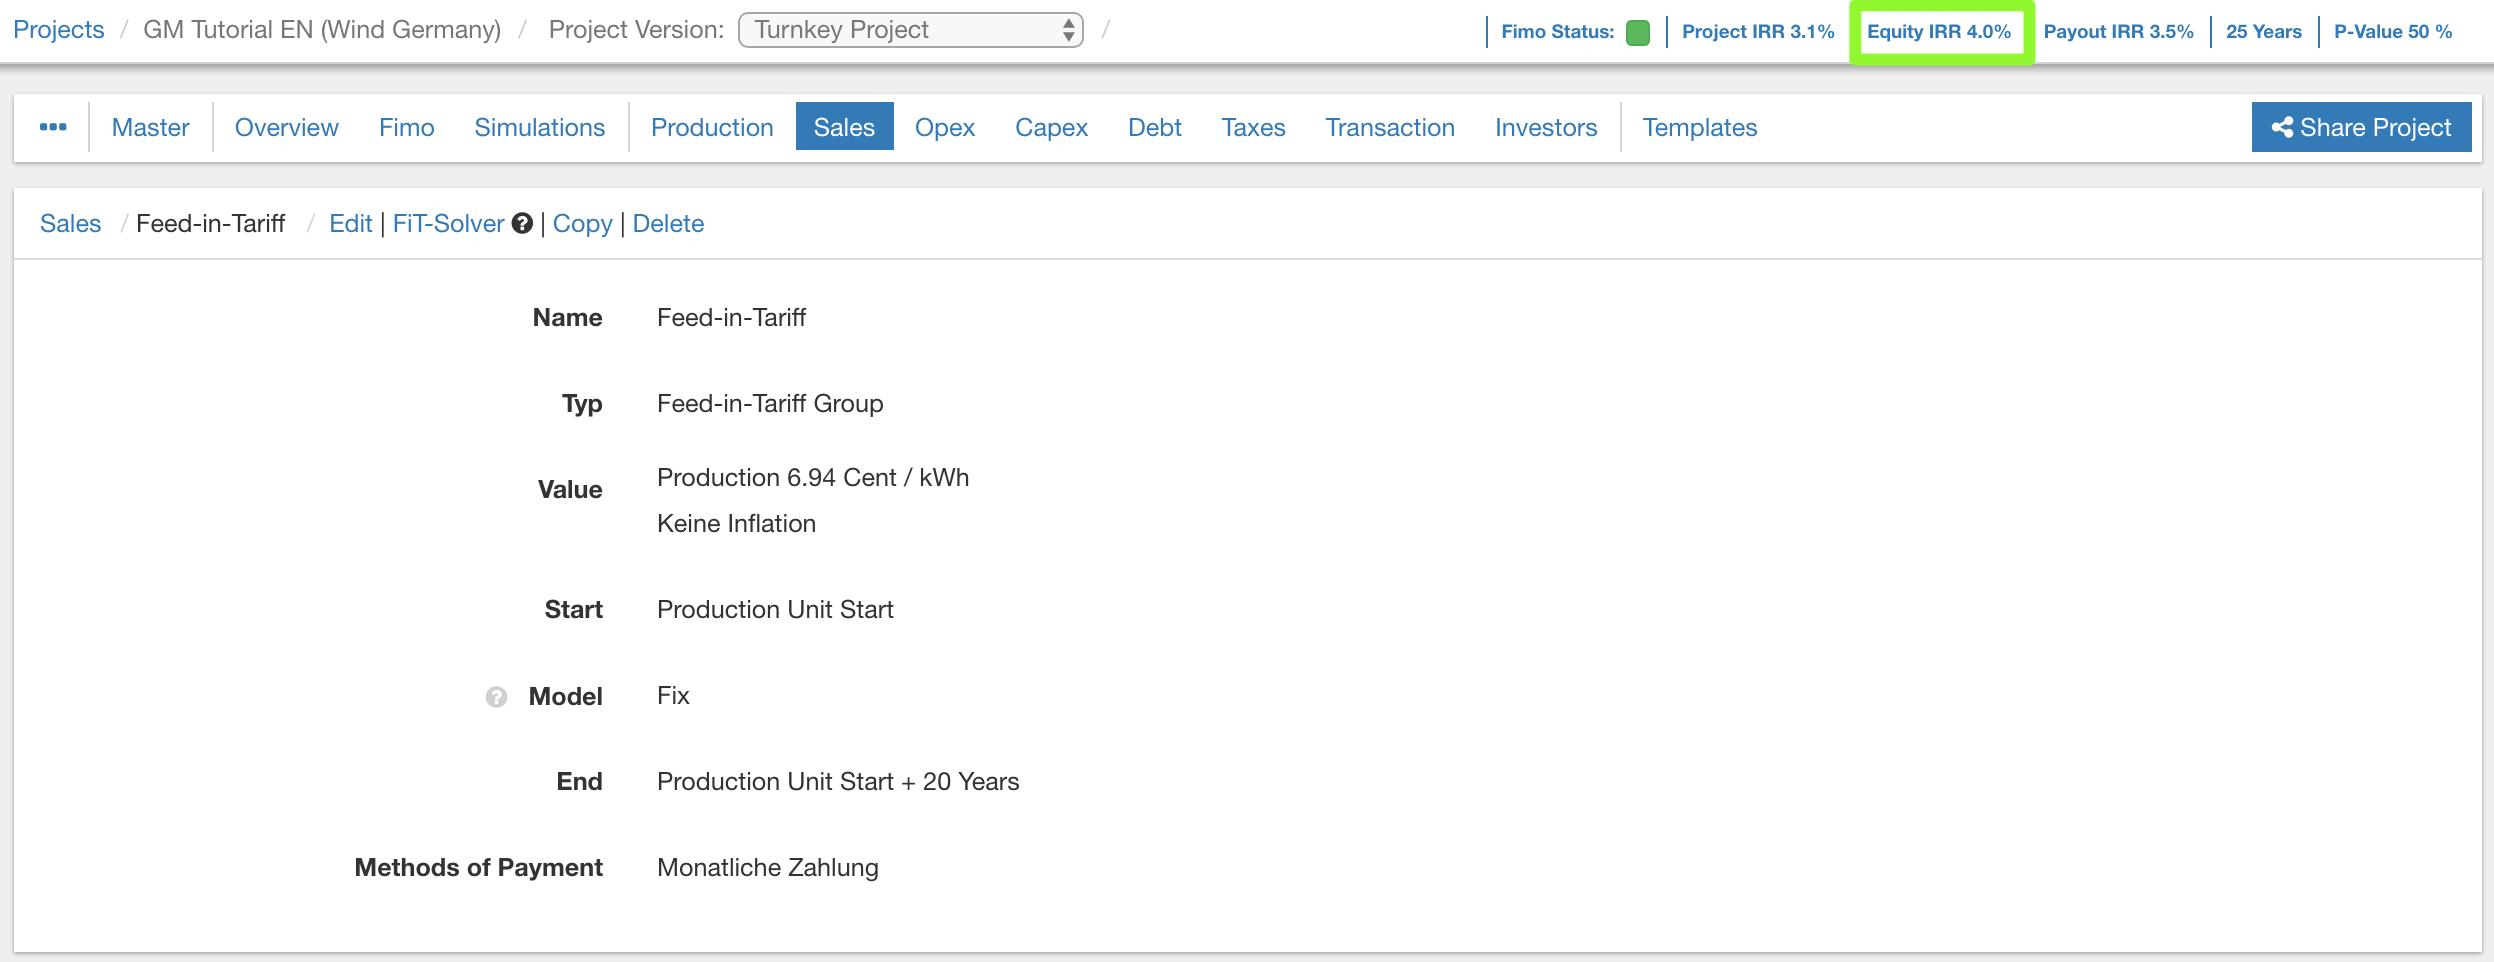
Task: Go to the Capex tab
Action: point(1051,127)
